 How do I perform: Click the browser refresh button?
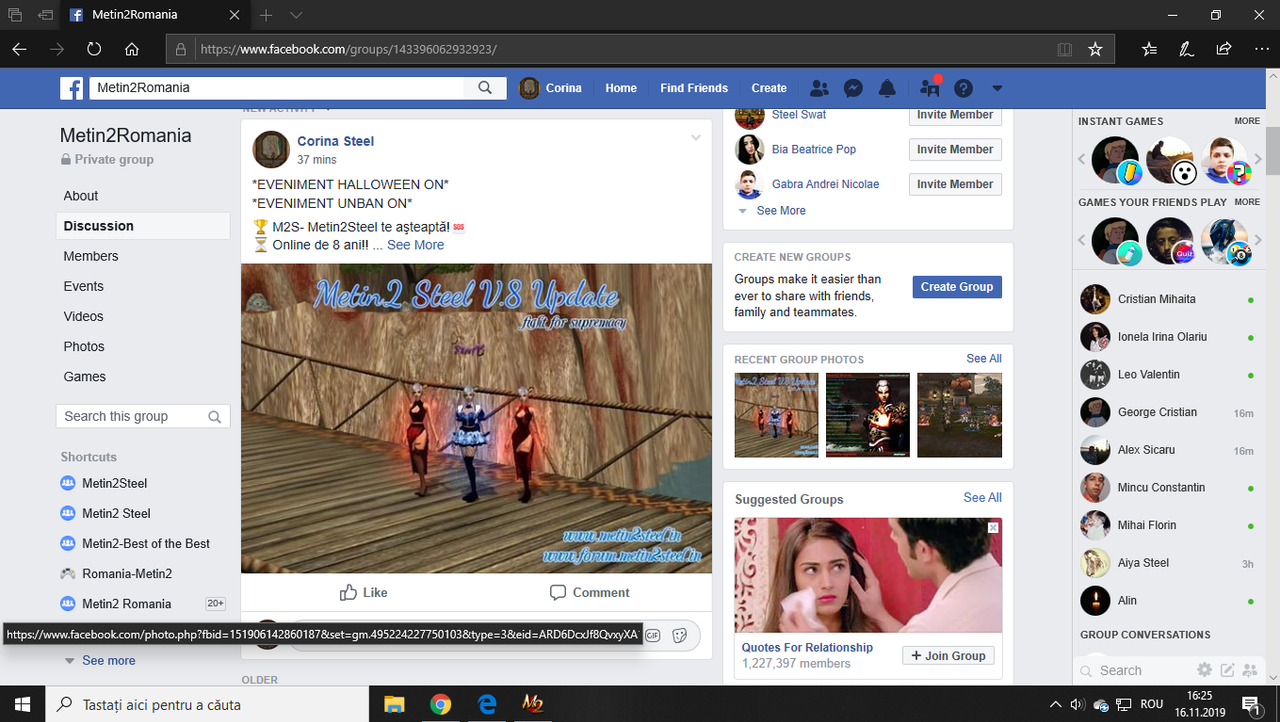pyautogui.click(x=94, y=49)
